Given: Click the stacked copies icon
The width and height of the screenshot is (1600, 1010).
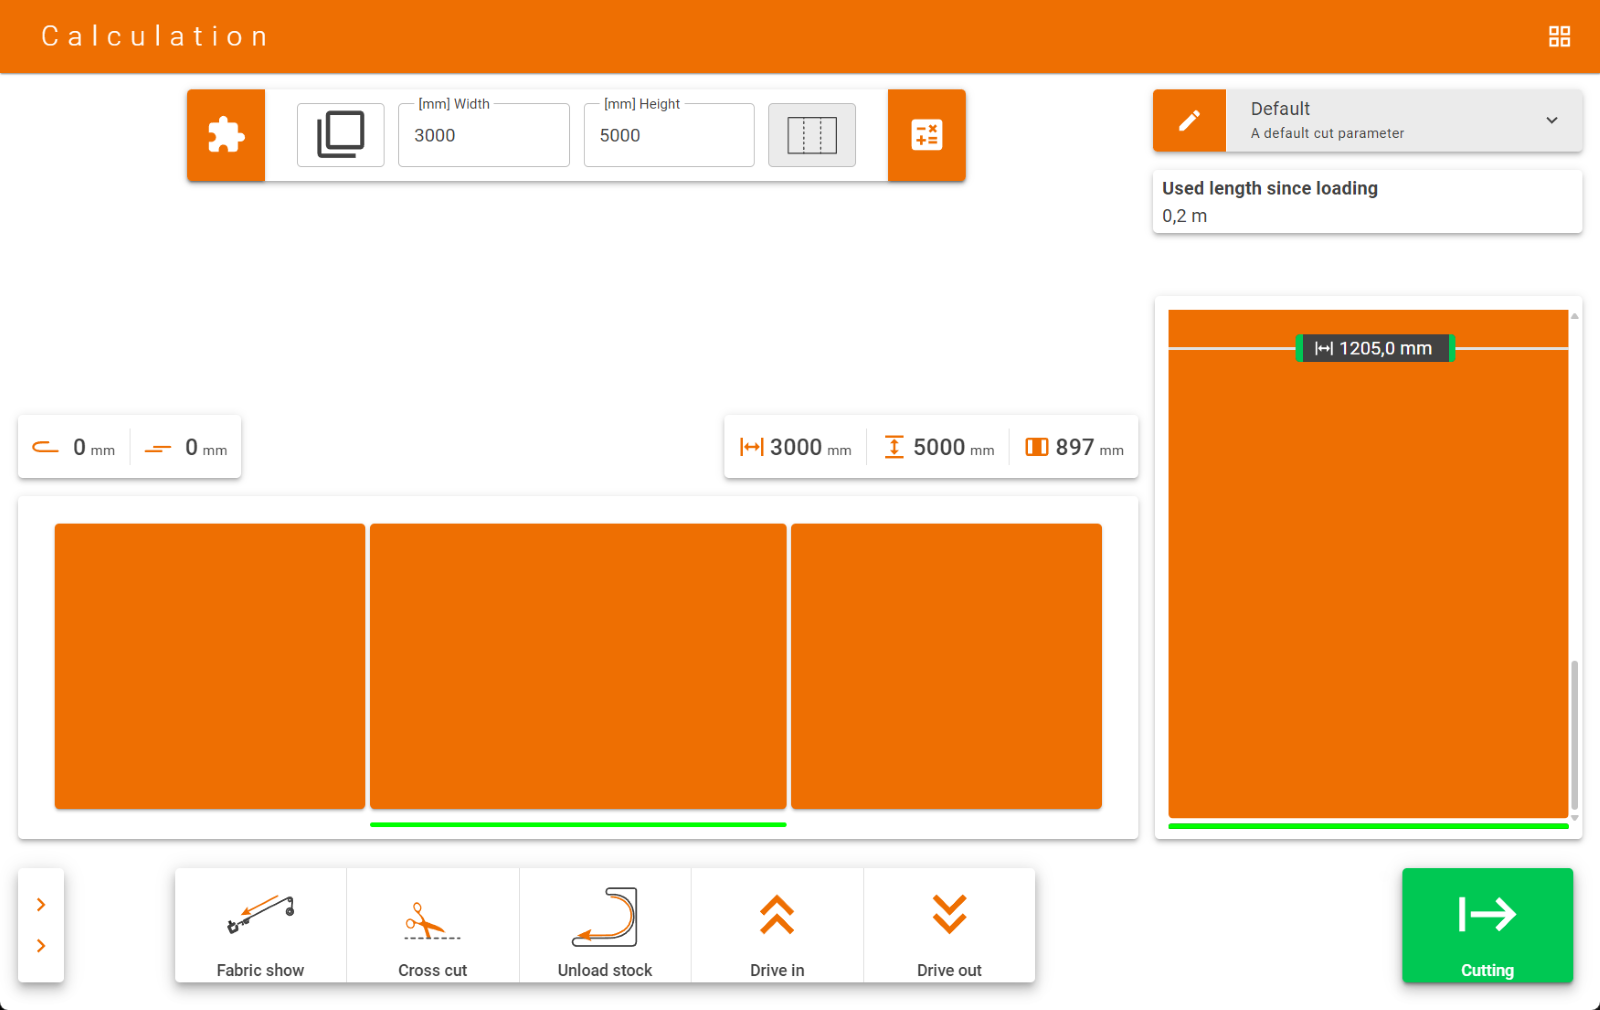Looking at the screenshot, I should click(341, 135).
